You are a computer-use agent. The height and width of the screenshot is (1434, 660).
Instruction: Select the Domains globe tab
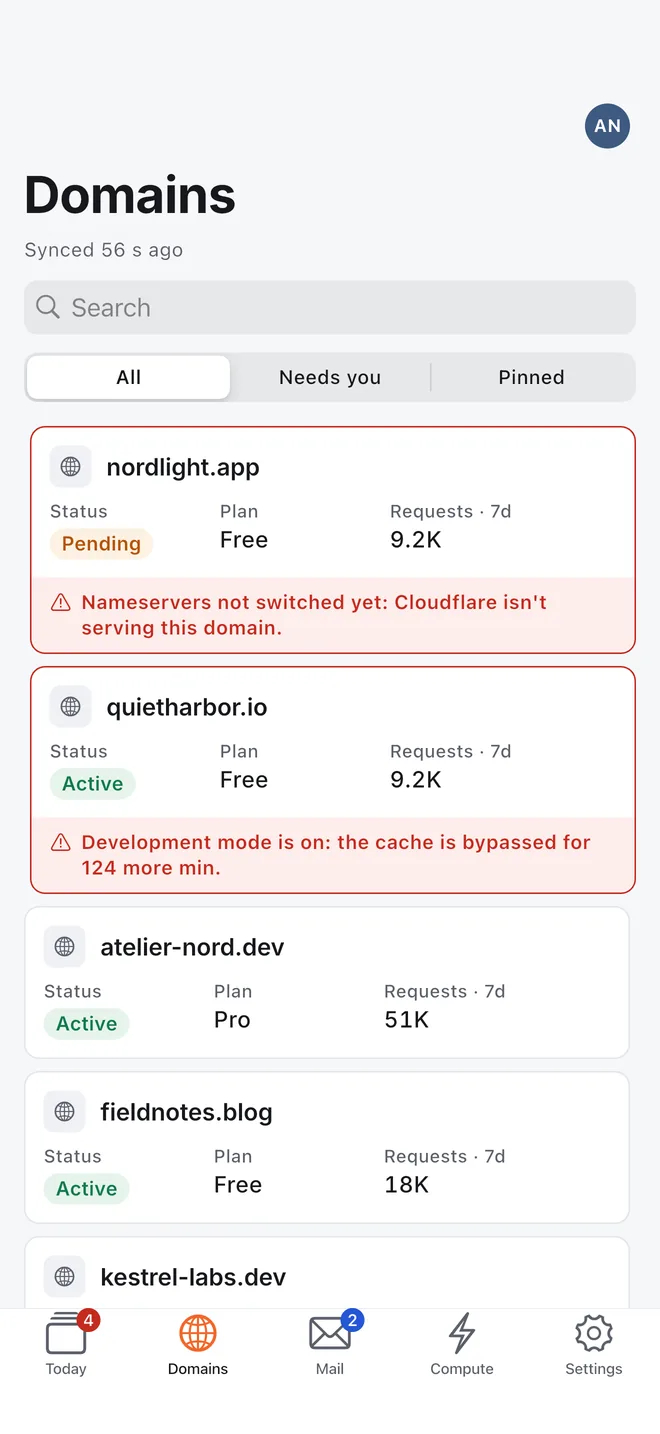[x=198, y=1344]
